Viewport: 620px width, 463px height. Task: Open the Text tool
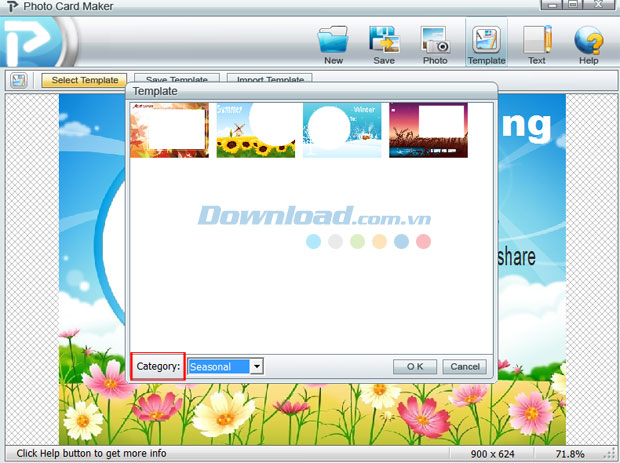(537, 42)
